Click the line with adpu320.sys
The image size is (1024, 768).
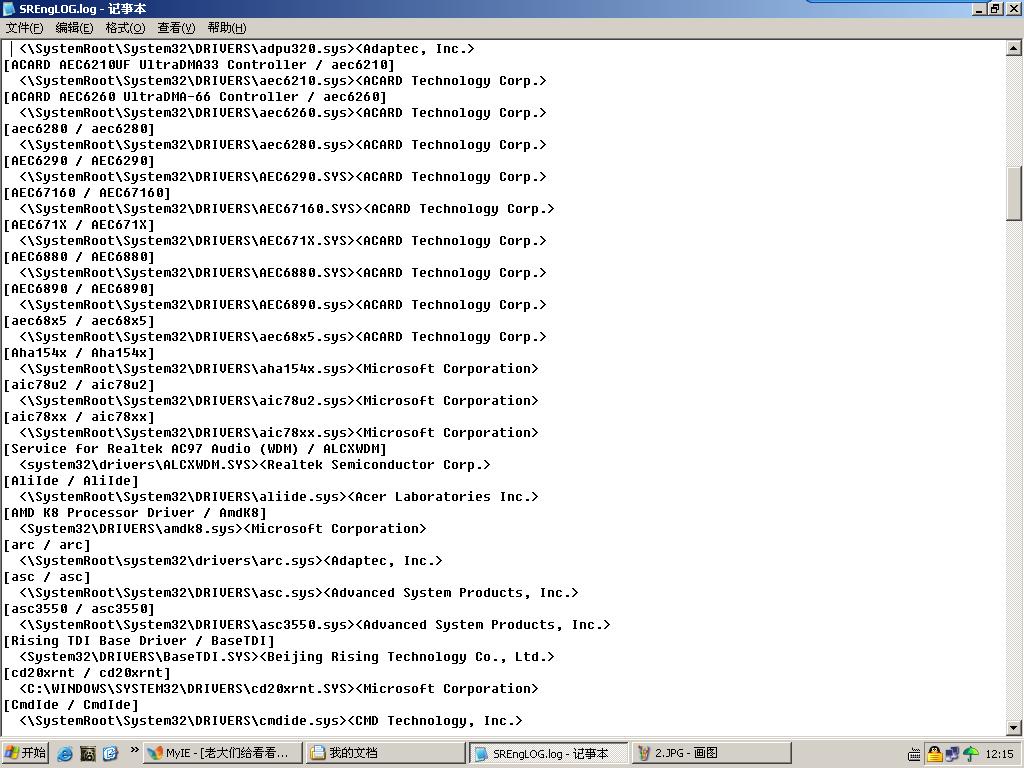(246, 48)
